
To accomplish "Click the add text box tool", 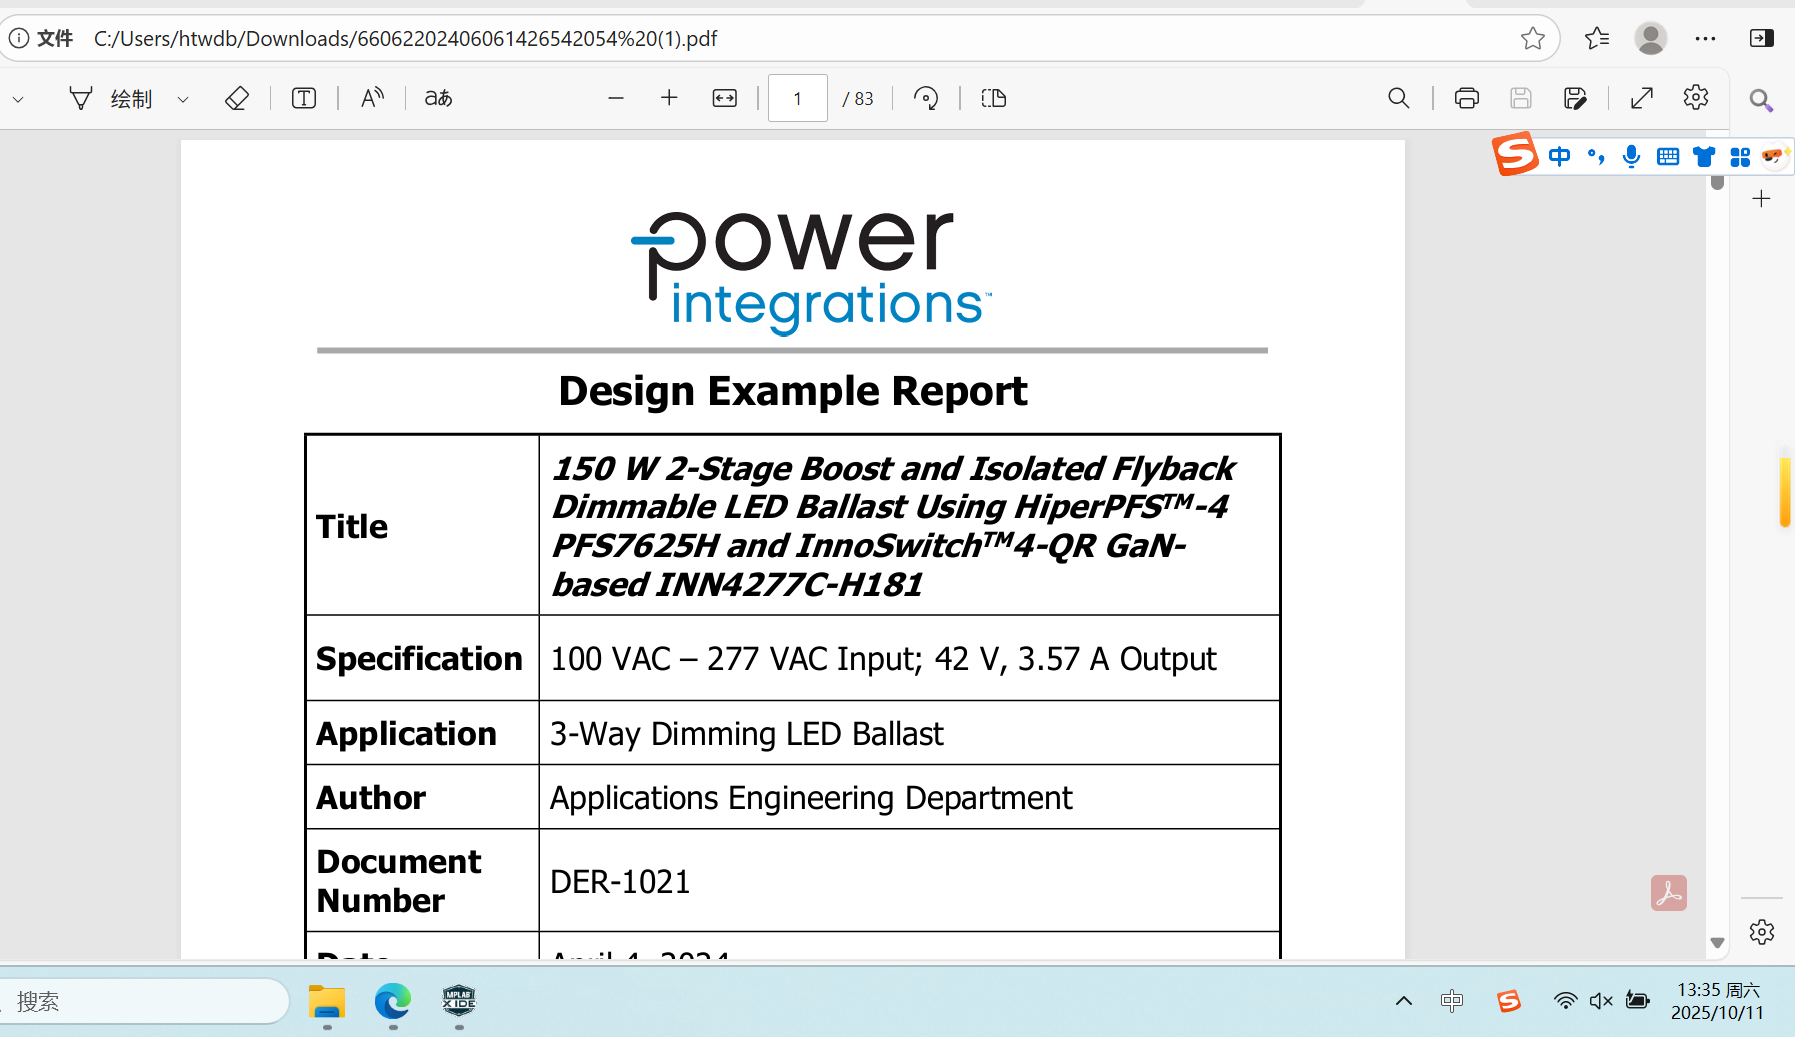I will tap(304, 98).
